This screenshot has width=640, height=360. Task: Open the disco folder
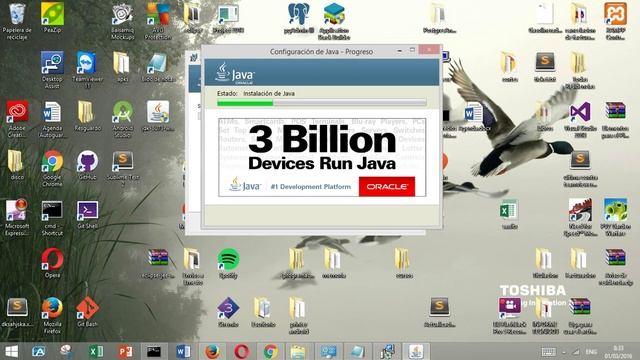pyautogui.click(x=17, y=164)
